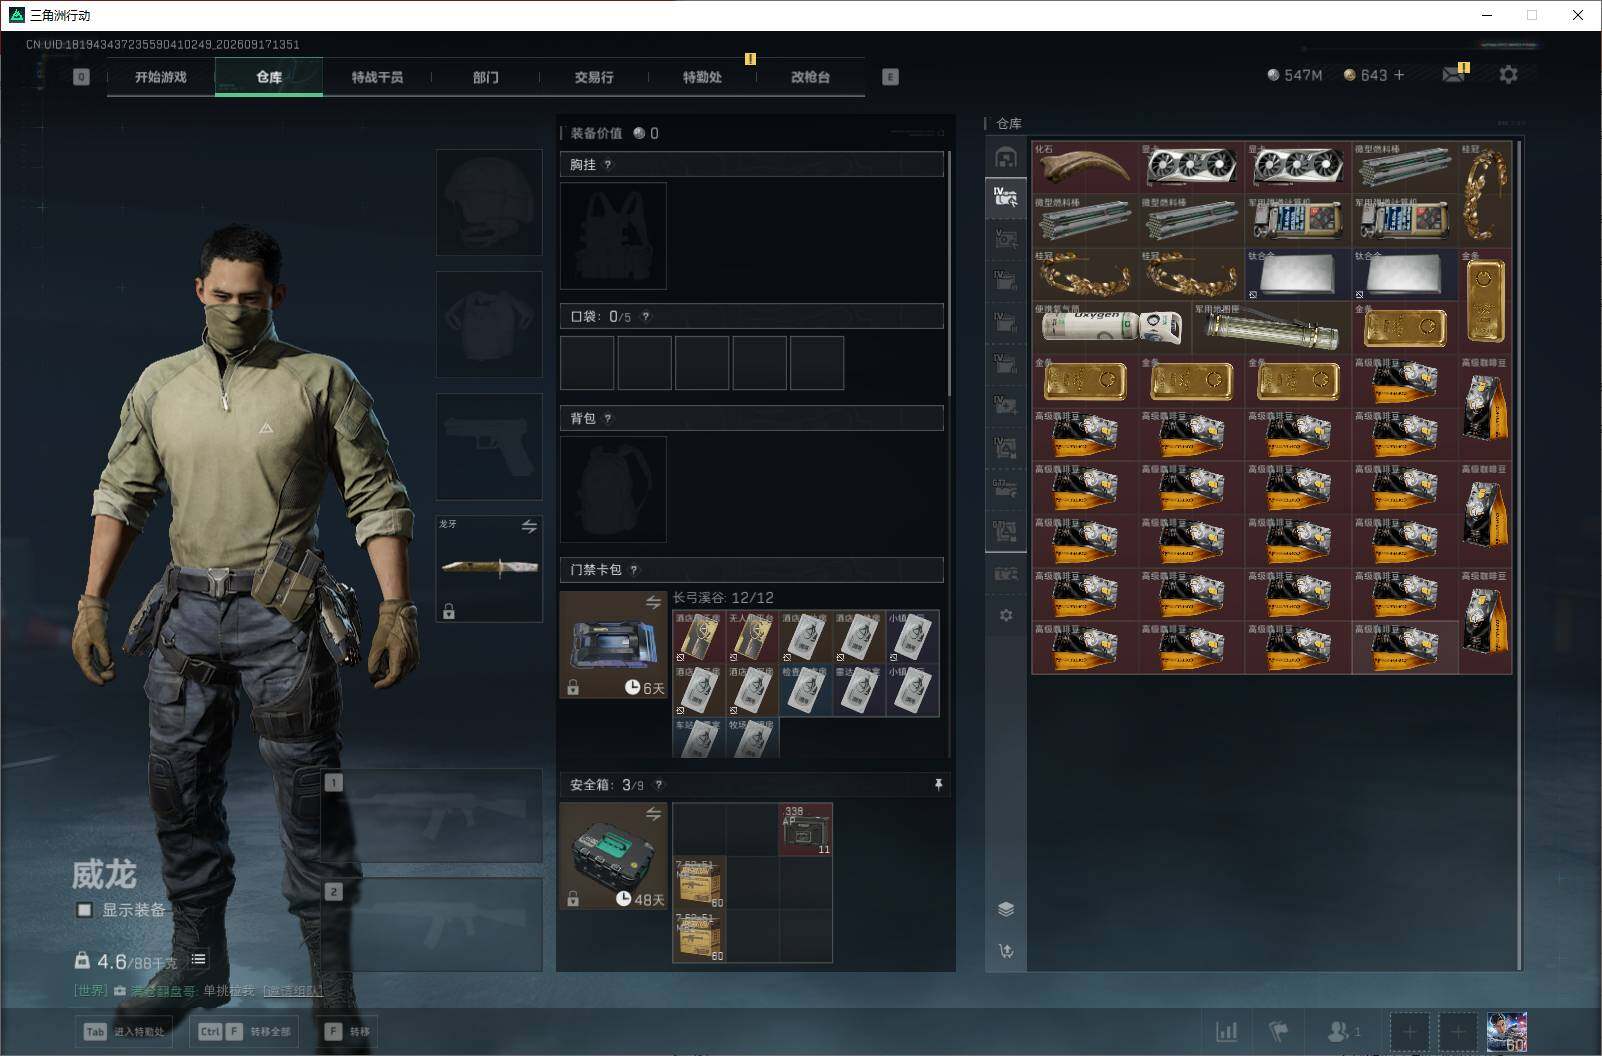Select the empty backpack slot

(613, 489)
